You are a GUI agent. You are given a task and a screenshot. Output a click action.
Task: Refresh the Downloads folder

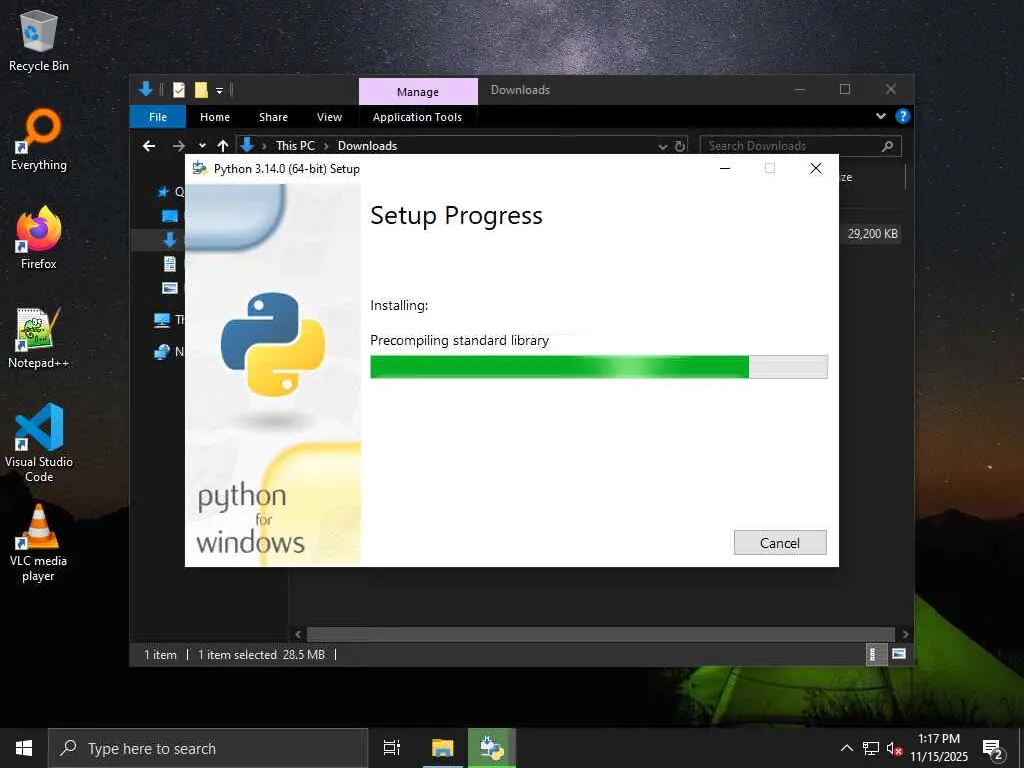click(x=680, y=146)
